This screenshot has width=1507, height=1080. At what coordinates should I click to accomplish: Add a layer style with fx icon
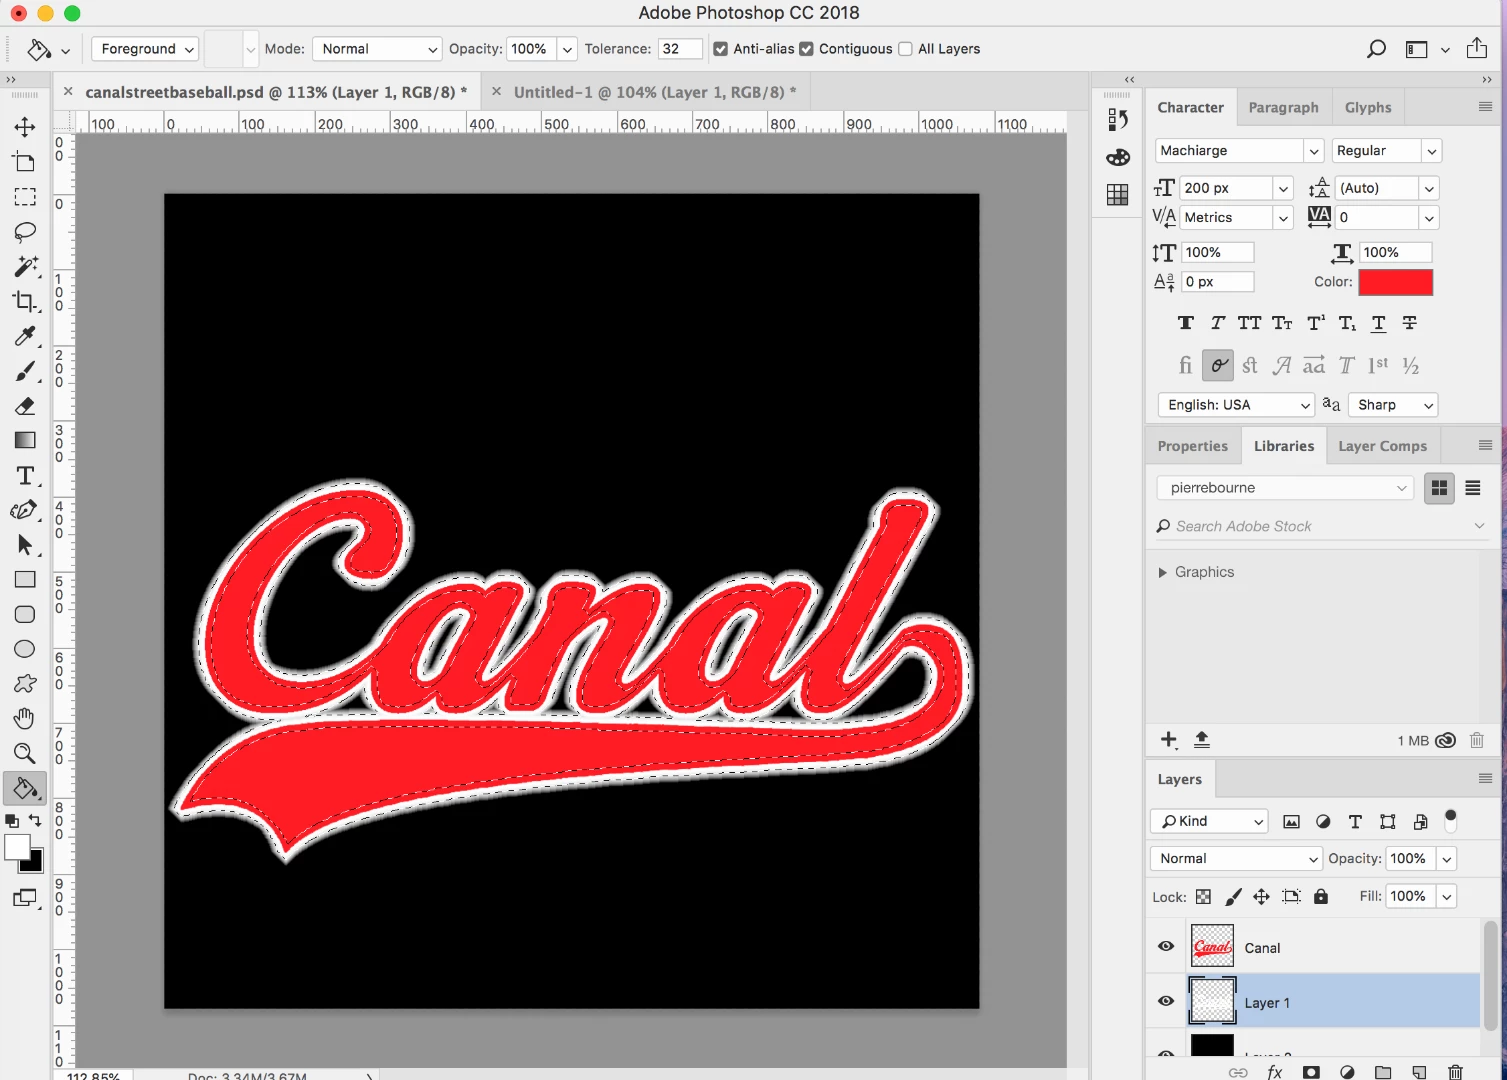[1275, 1072]
